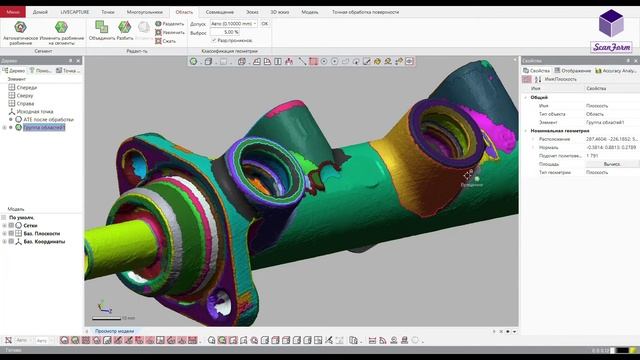
Task: Select the Сжать shrink tool
Action: pos(165,41)
